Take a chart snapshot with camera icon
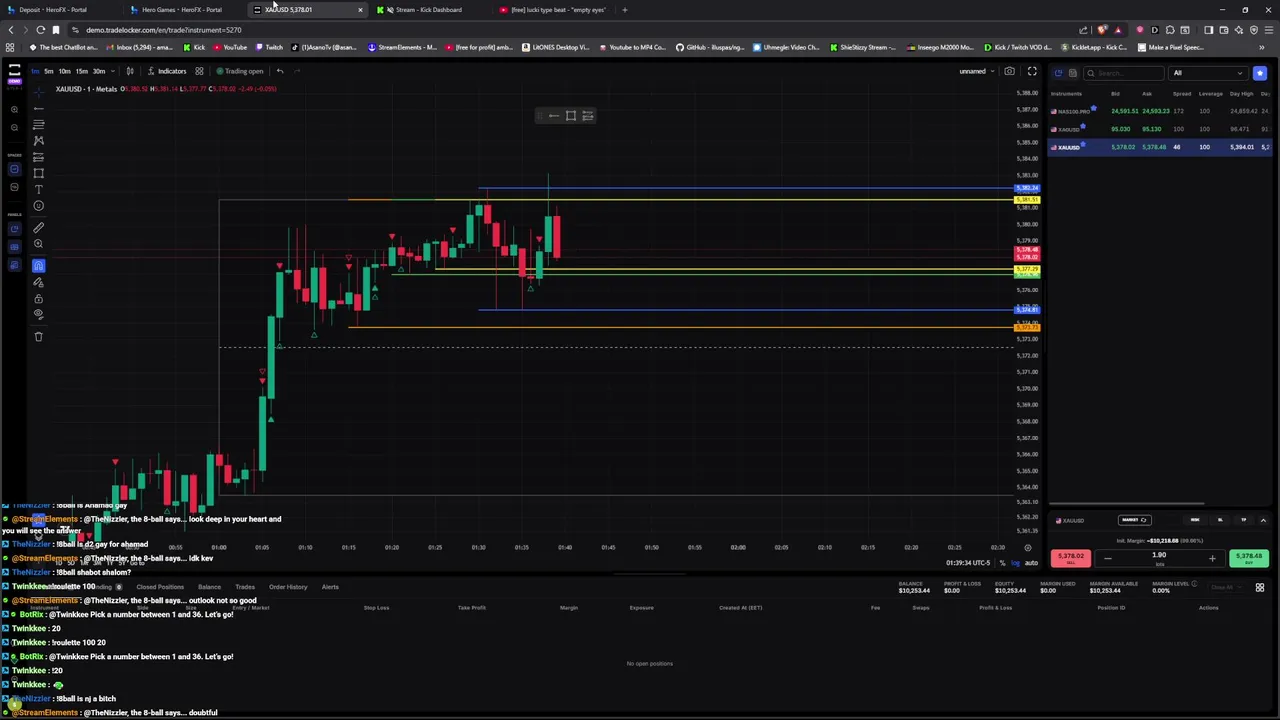Image resolution: width=1280 pixels, height=720 pixels. point(1009,71)
